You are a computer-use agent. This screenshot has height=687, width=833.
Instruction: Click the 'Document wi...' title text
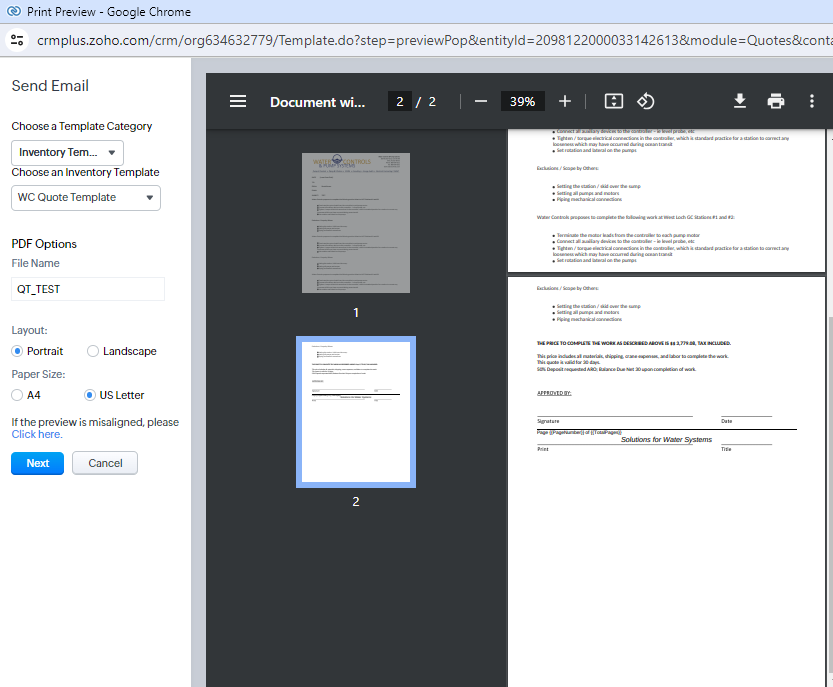[x=317, y=102]
